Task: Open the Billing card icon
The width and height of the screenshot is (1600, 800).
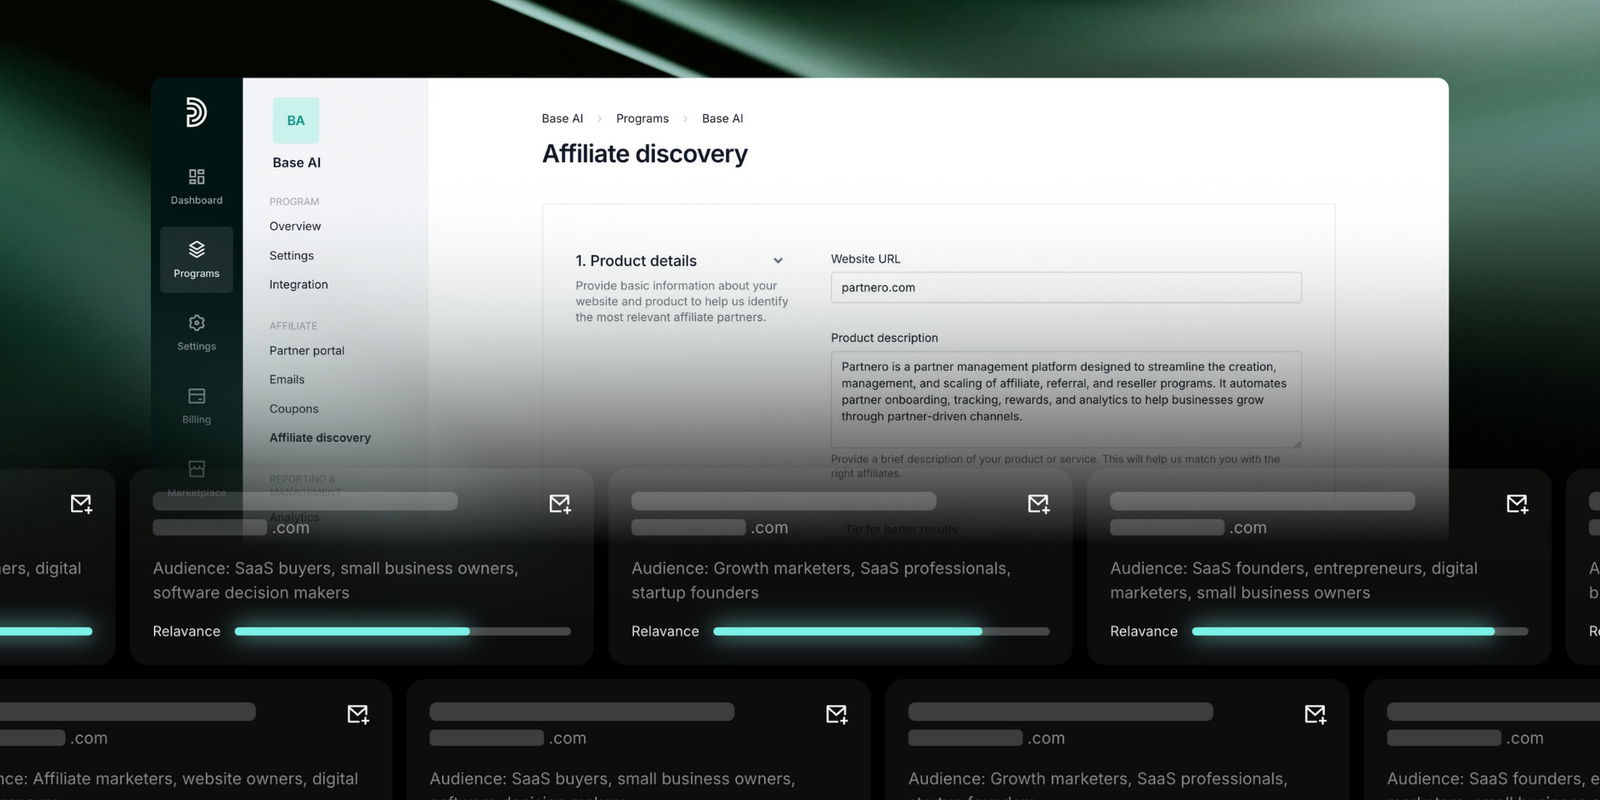Action: click(196, 396)
